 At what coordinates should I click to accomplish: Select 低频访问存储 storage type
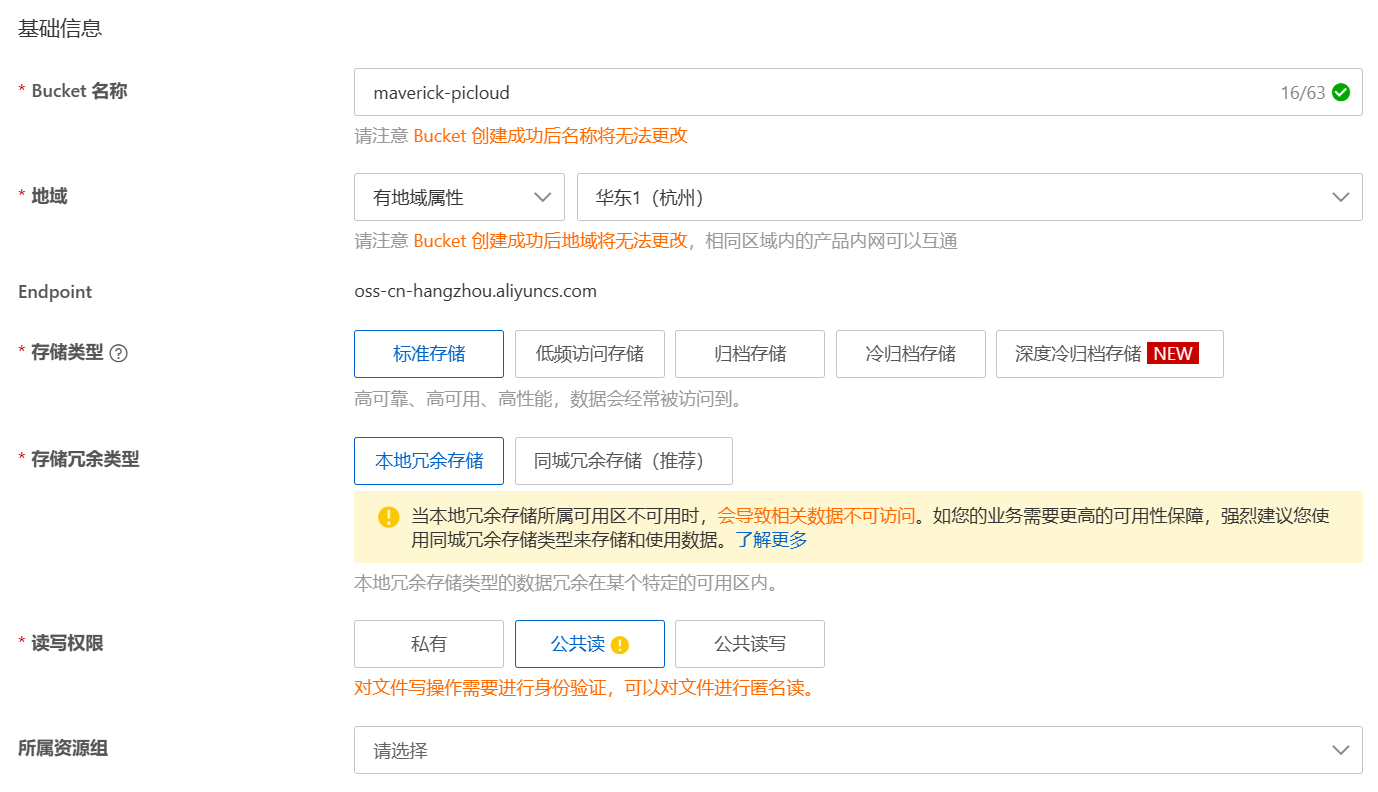[589, 354]
